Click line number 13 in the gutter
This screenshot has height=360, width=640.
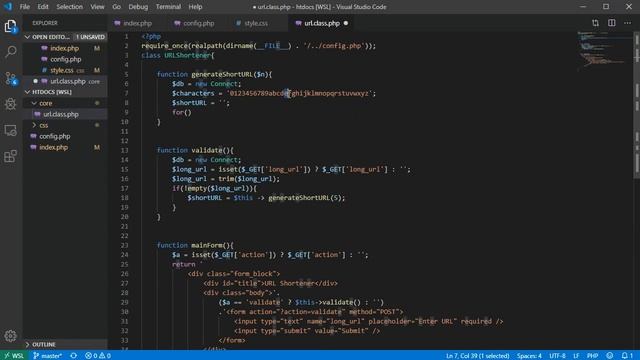tap(124, 150)
